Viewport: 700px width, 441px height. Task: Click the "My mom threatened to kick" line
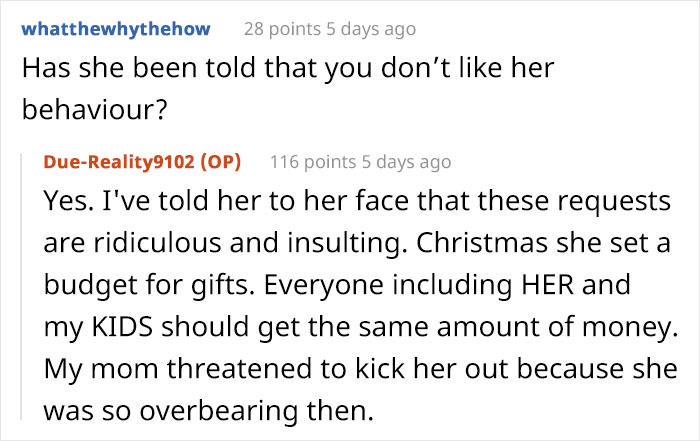click(355, 367)
